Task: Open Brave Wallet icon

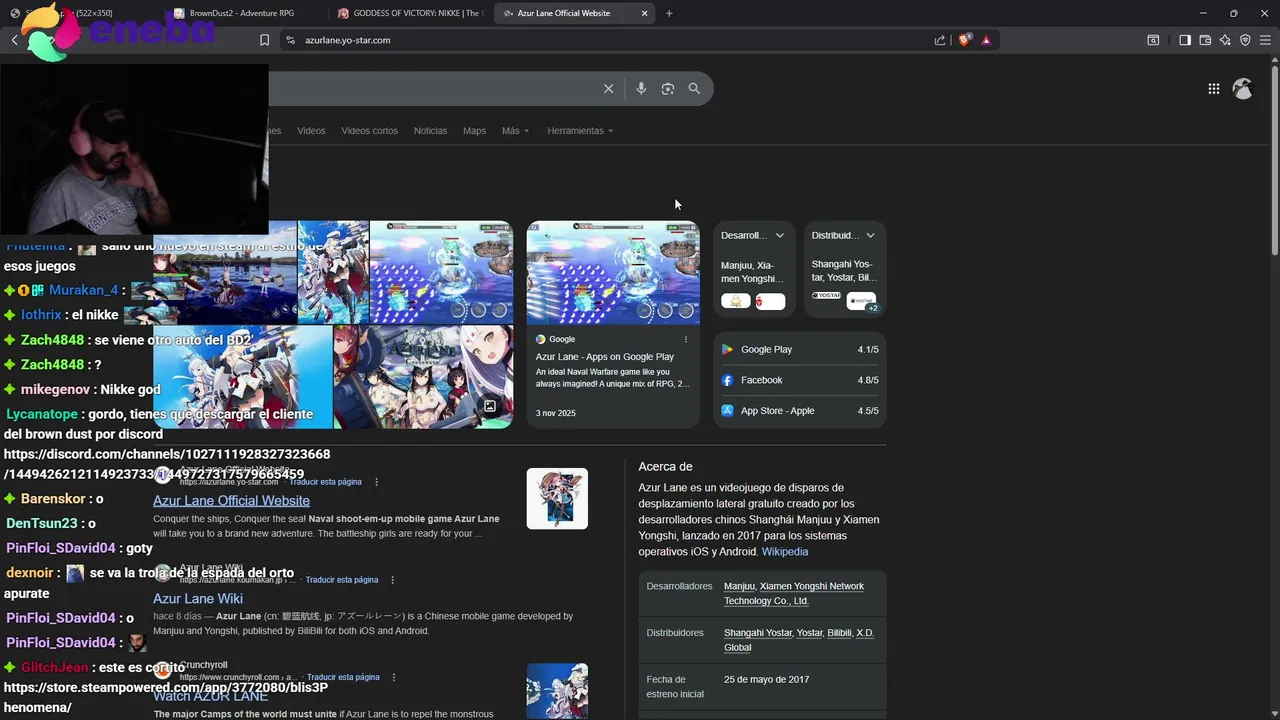Action: pos(1205,40)
